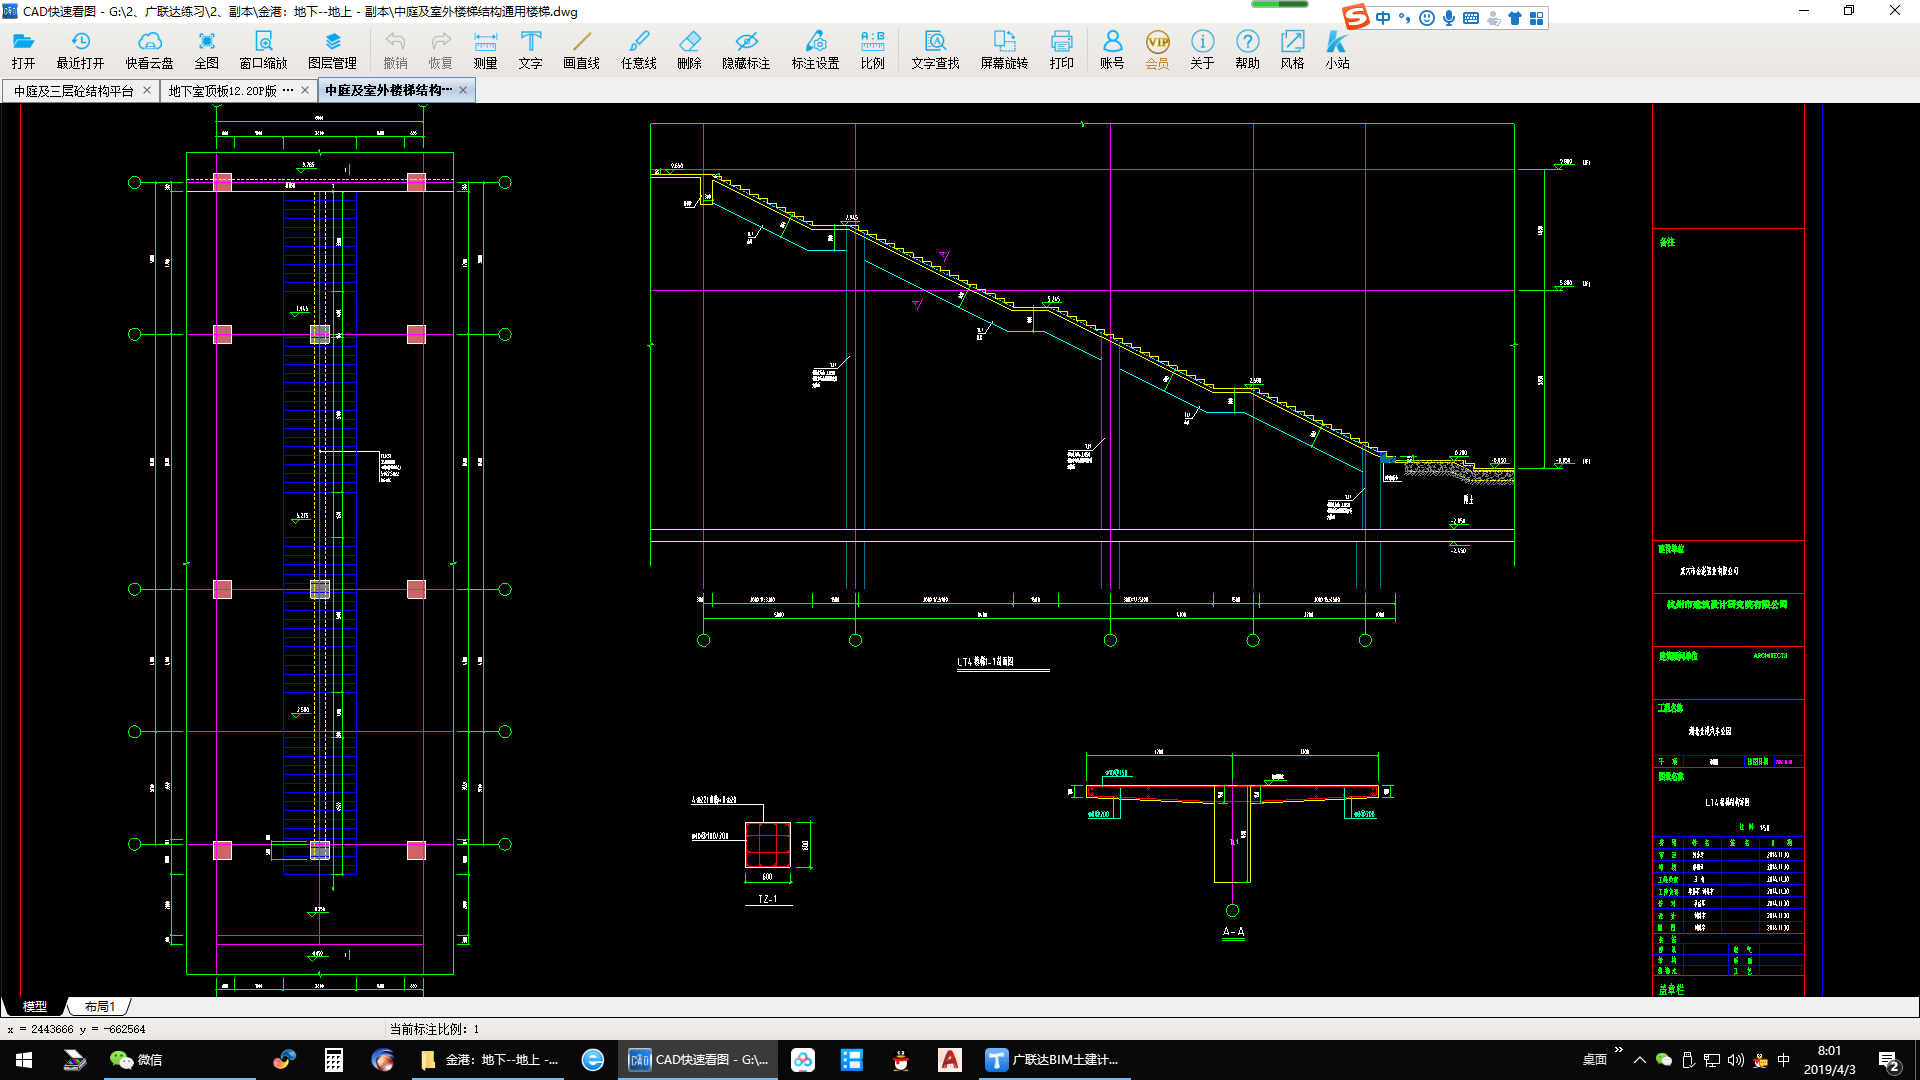
Task: Activate 窗口缩放 window zoom tool
Action: [263, 49]
